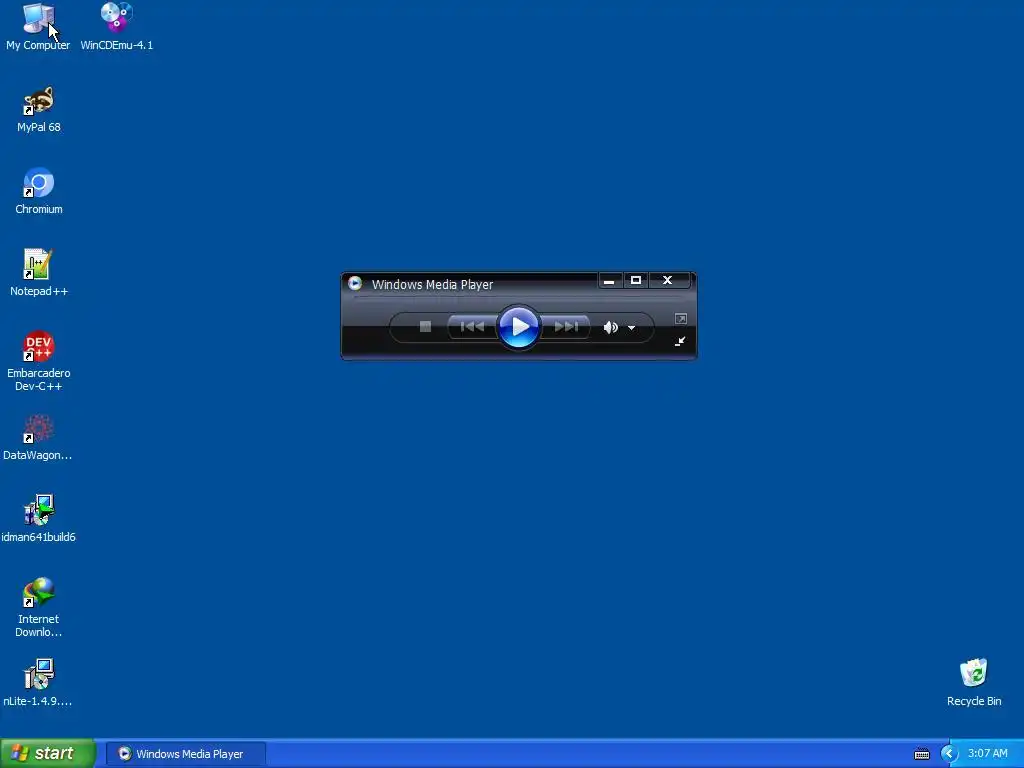Click the keyboard icon in the system tray
The image size is (1024, 768).
click(x=921, y=754)
